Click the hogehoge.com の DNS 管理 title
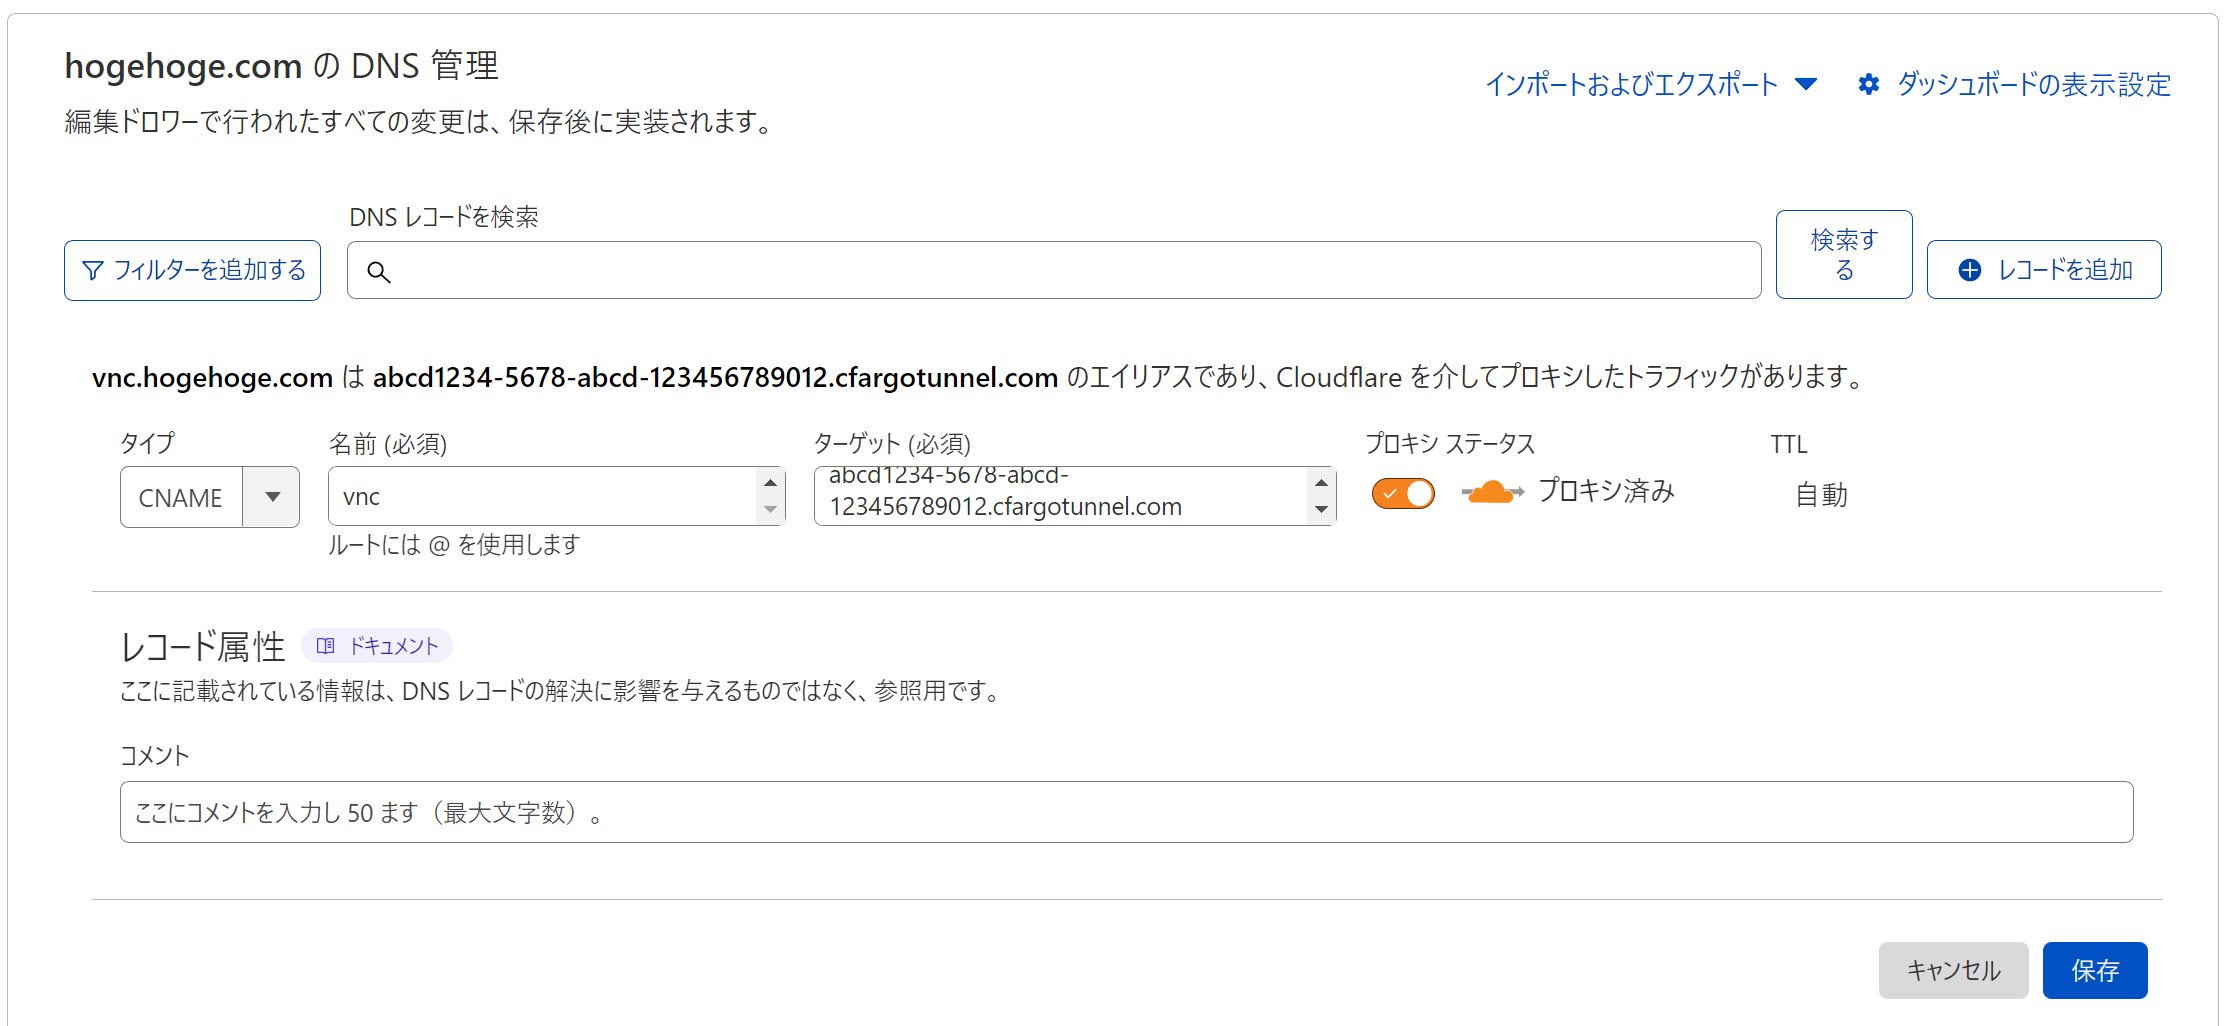The width and height of the screenshot is (2225, 1026). click(x=281, y=66)
